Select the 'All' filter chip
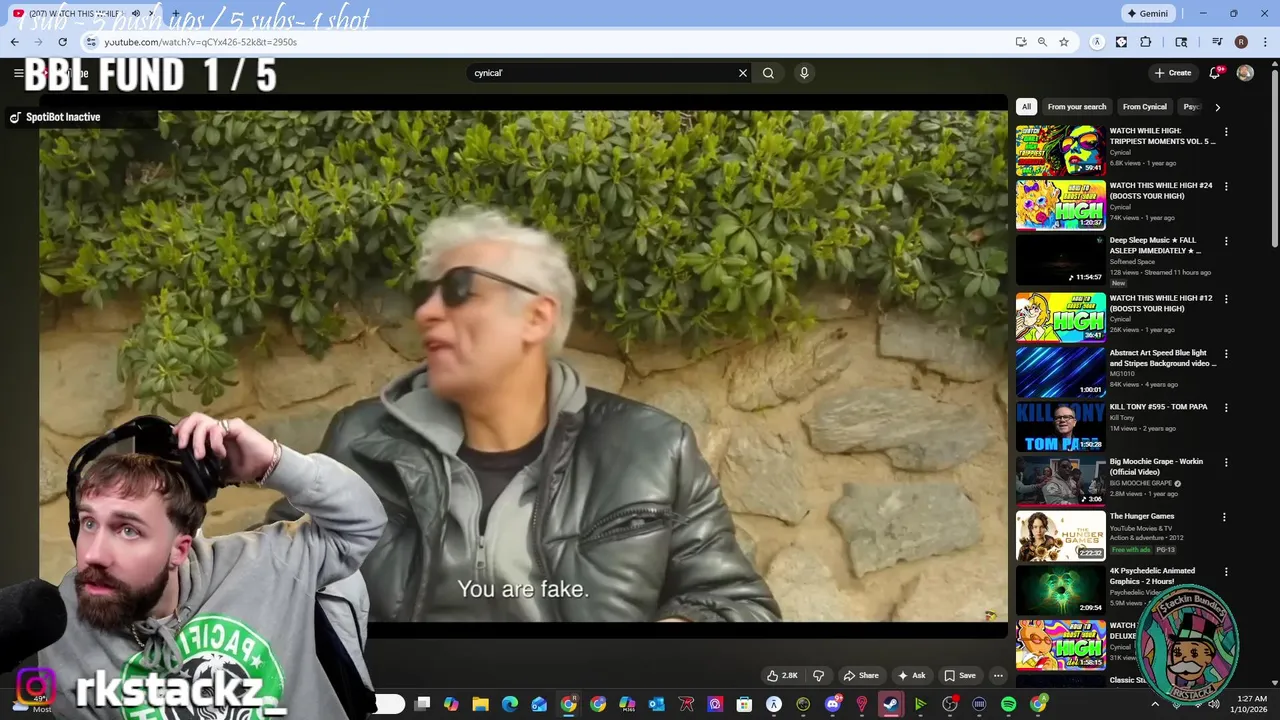The image size is (1280, 720). 1026,107
